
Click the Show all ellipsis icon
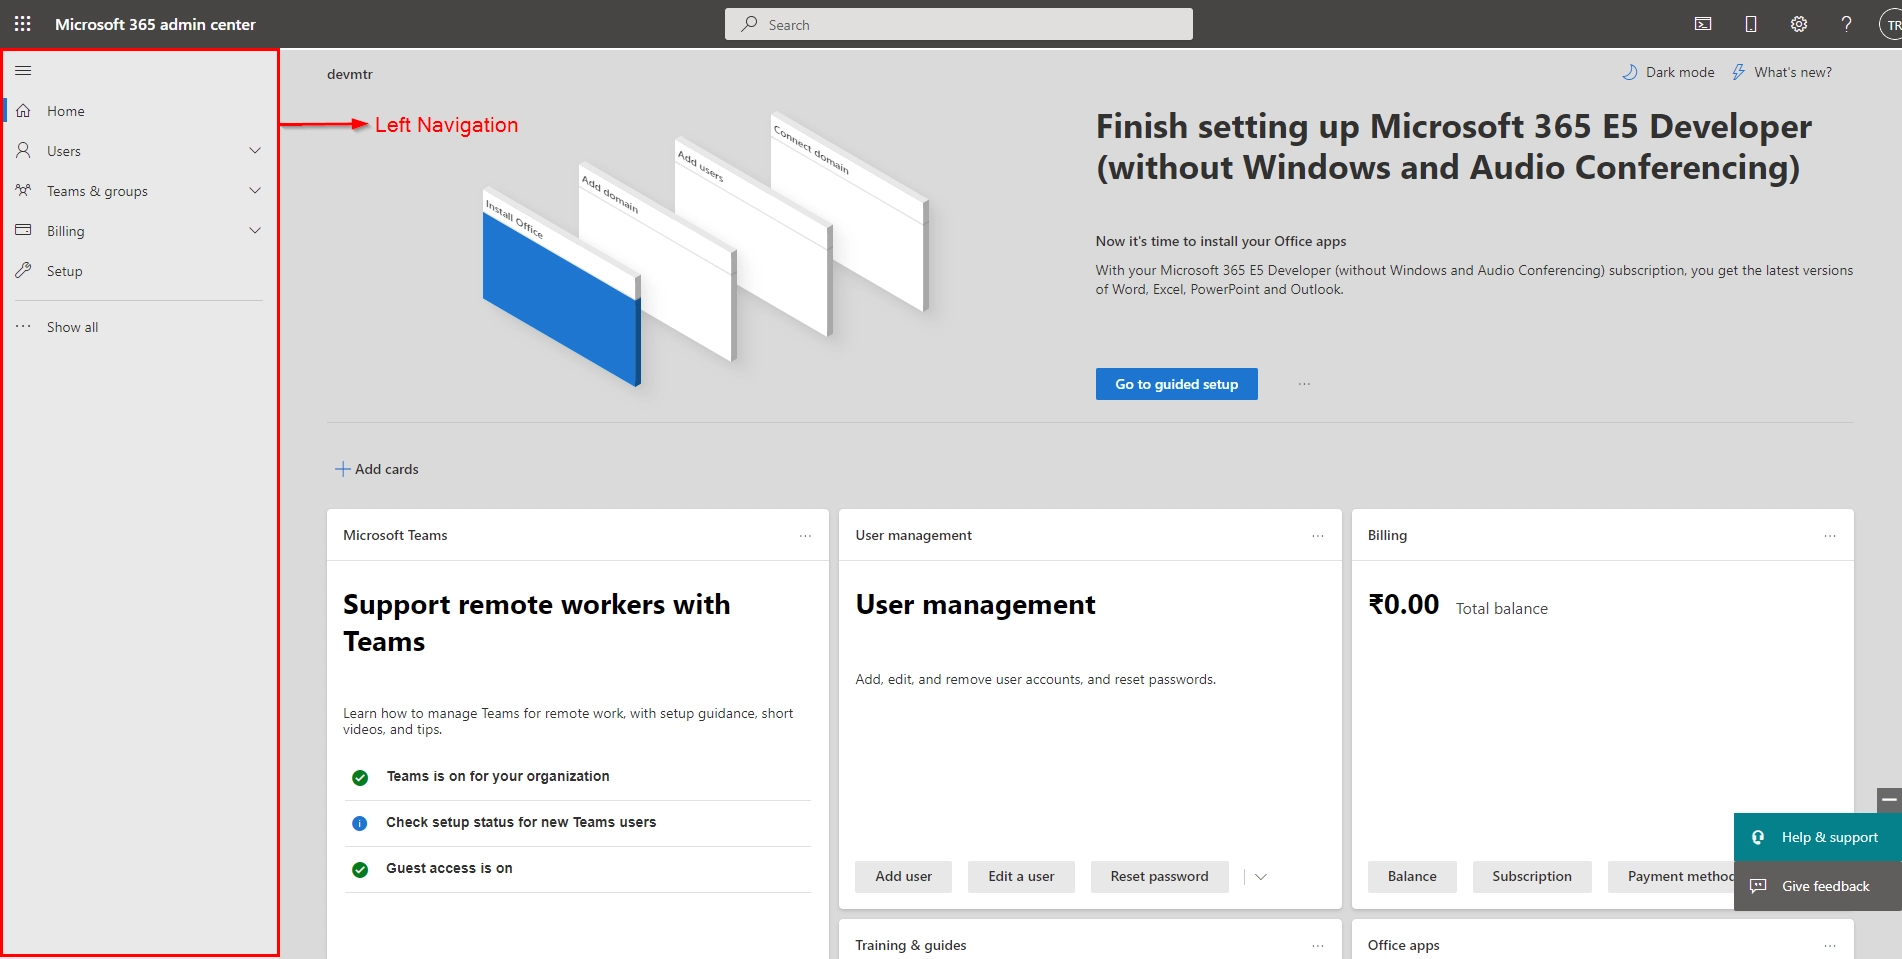23,326
